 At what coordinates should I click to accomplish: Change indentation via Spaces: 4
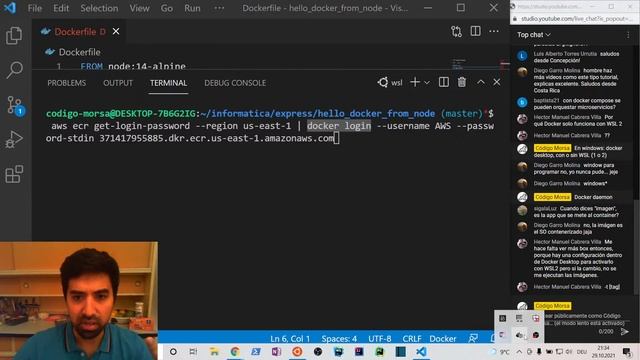[339, 339]
